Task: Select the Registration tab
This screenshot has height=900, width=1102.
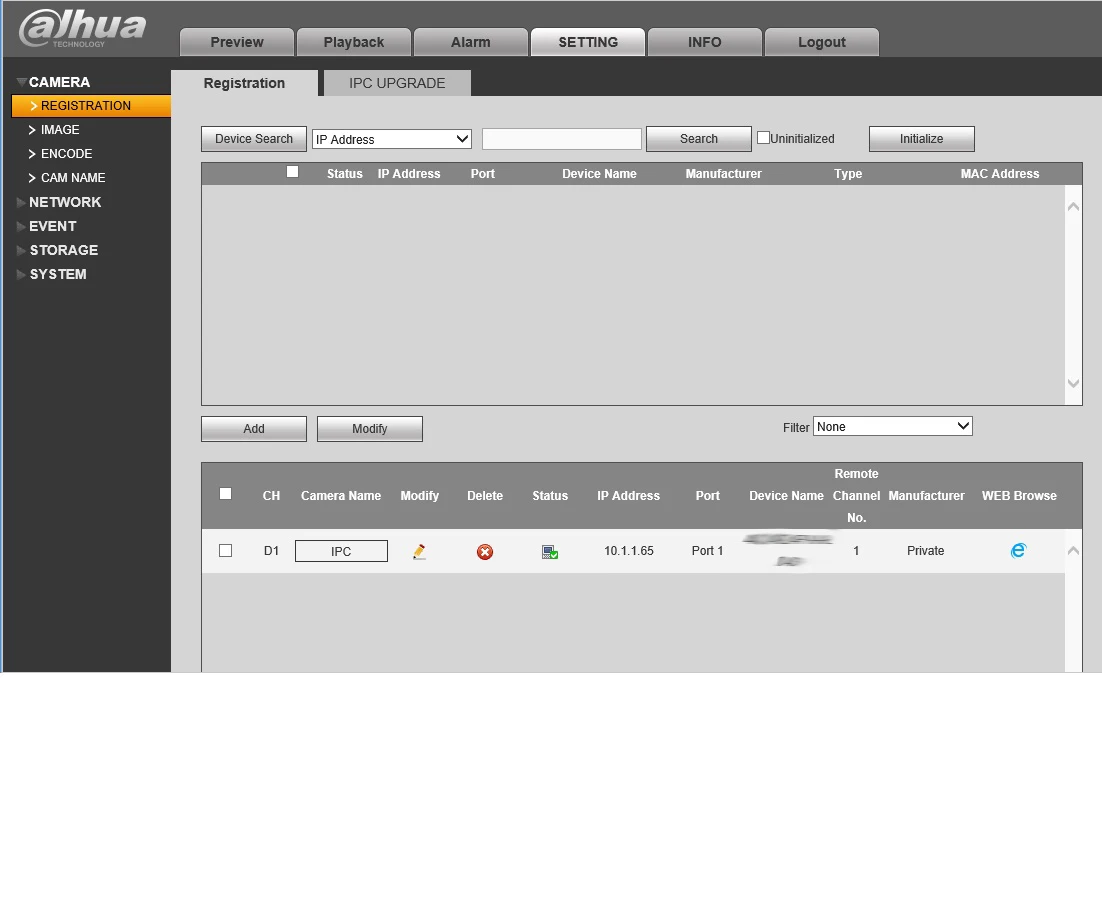Action: tap(244, 83)
